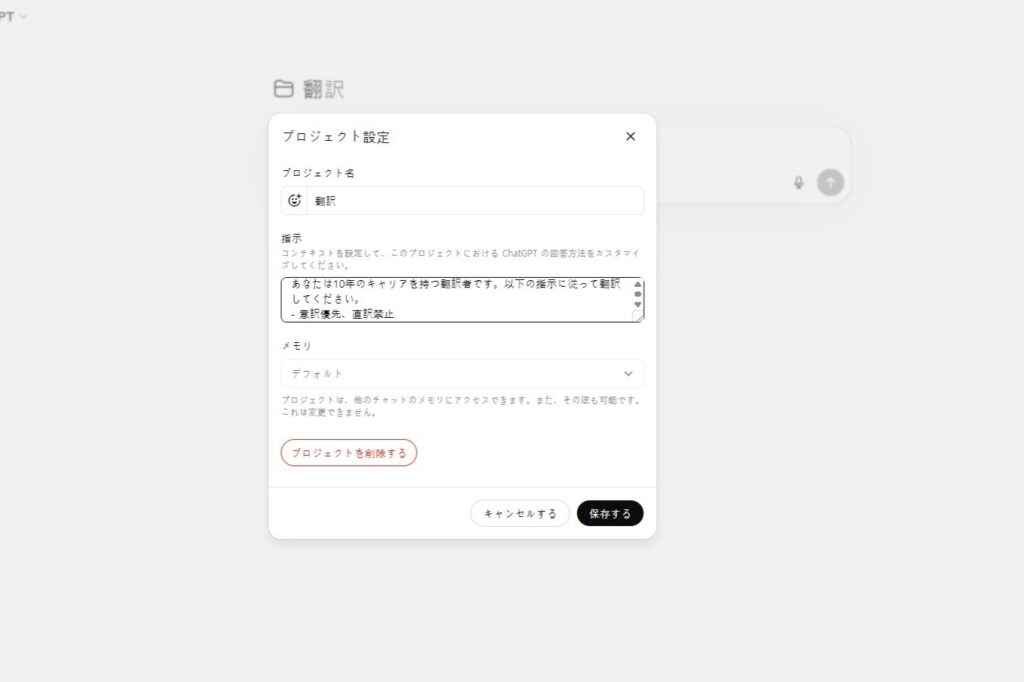Click the chevron on the メモリ selector
1024x682 pixels.
coord(629,373)
